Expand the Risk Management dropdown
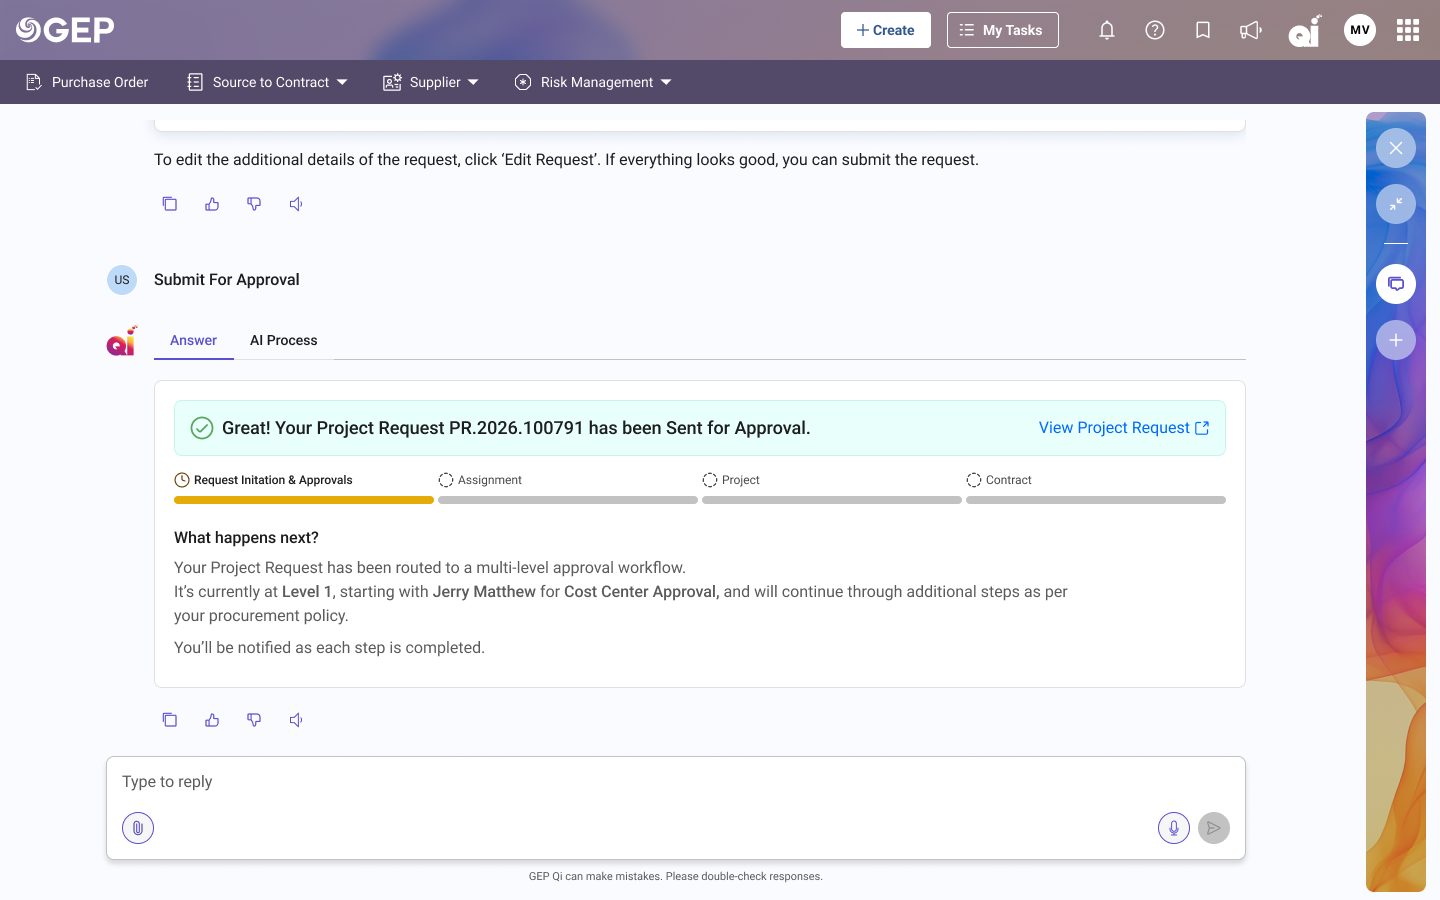This screenshot has width=1440, height=900. click(593, 82)
